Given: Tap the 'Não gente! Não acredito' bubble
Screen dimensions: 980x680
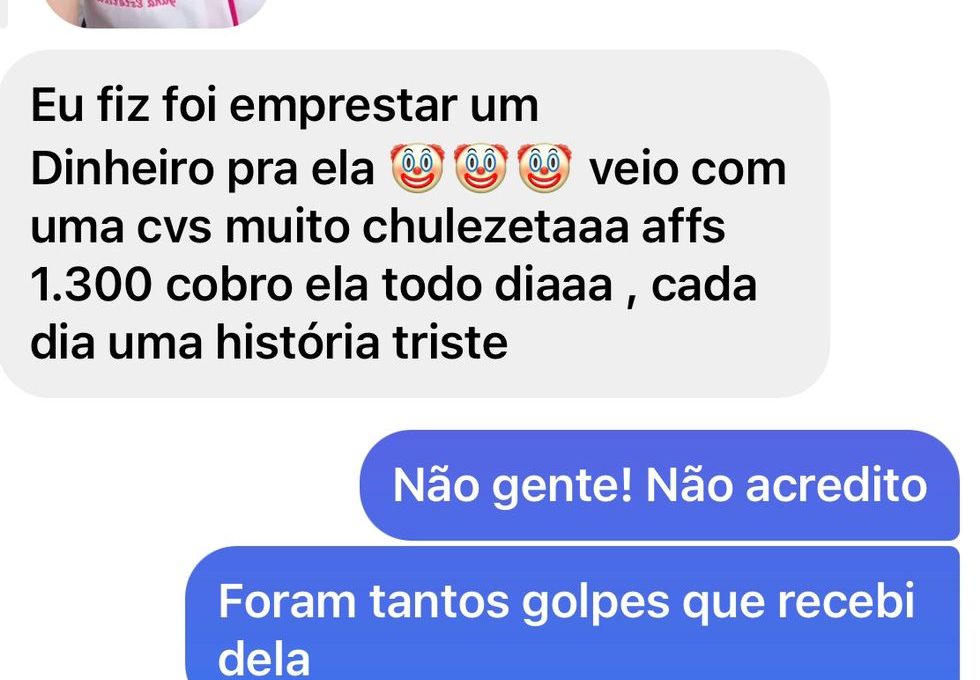Looking at the screenshot, I should point(659,485).
